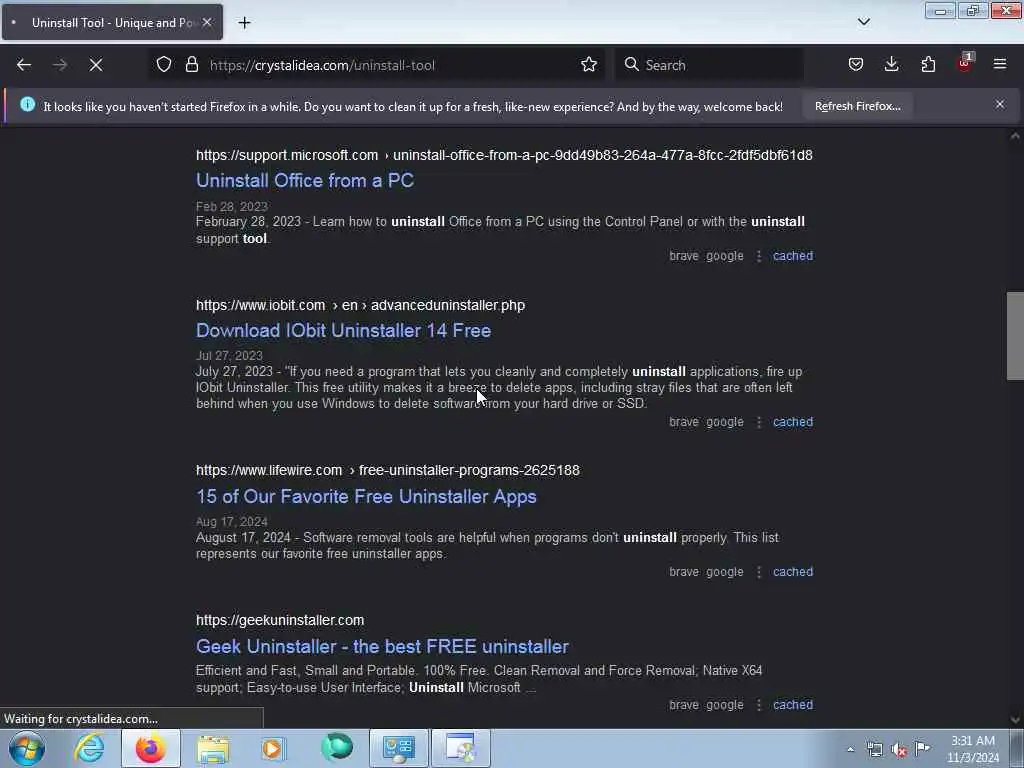Launch Internet Explorer from the taskbar

(x=89, y=748)
